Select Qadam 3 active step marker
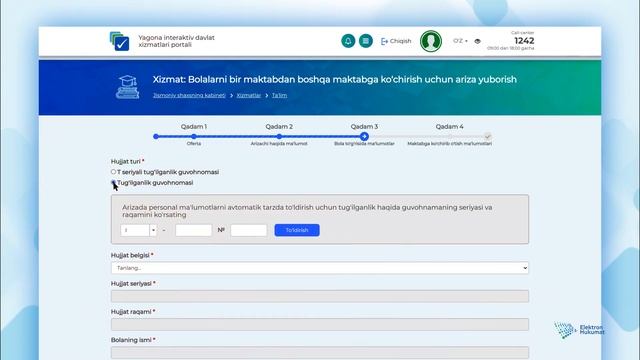Screen dimensions: 640x360 click(x=364, y=136)
